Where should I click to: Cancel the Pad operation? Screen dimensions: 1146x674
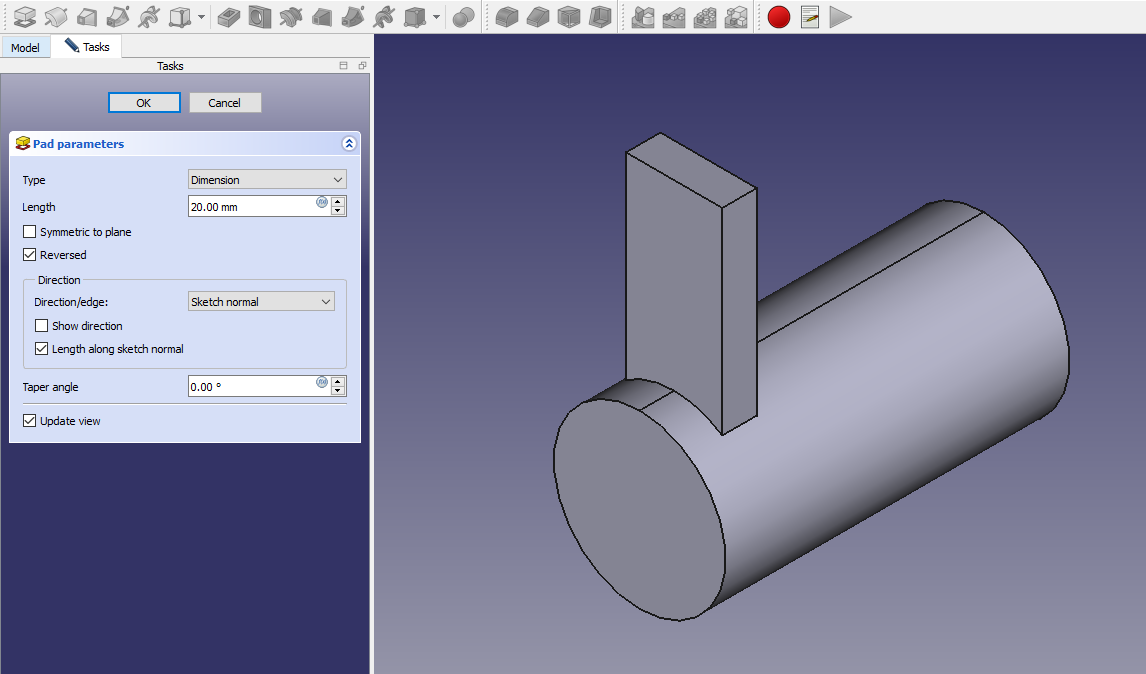point(225,103)
